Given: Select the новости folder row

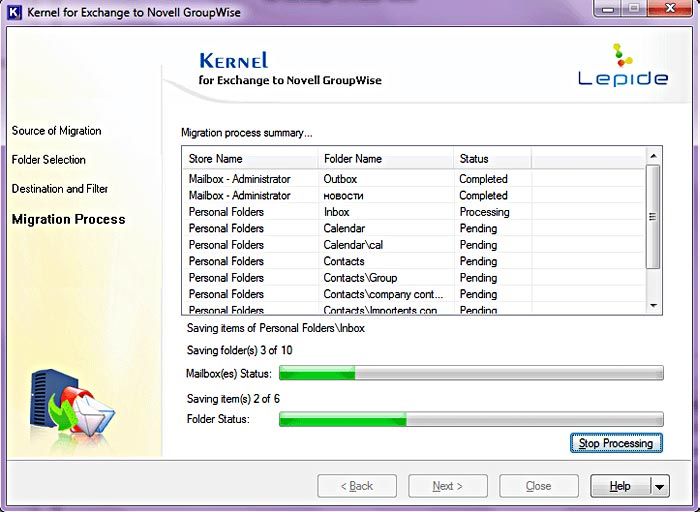Looking at the screenshot, I should [x=414, y=196].
